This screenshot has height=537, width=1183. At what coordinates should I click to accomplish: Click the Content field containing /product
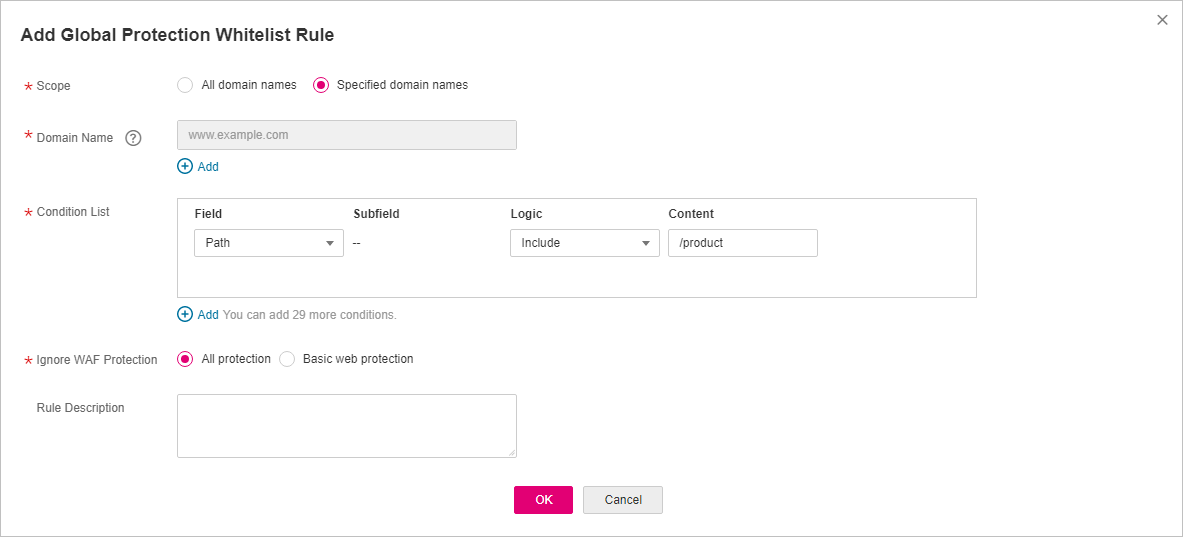coord(742,243)
